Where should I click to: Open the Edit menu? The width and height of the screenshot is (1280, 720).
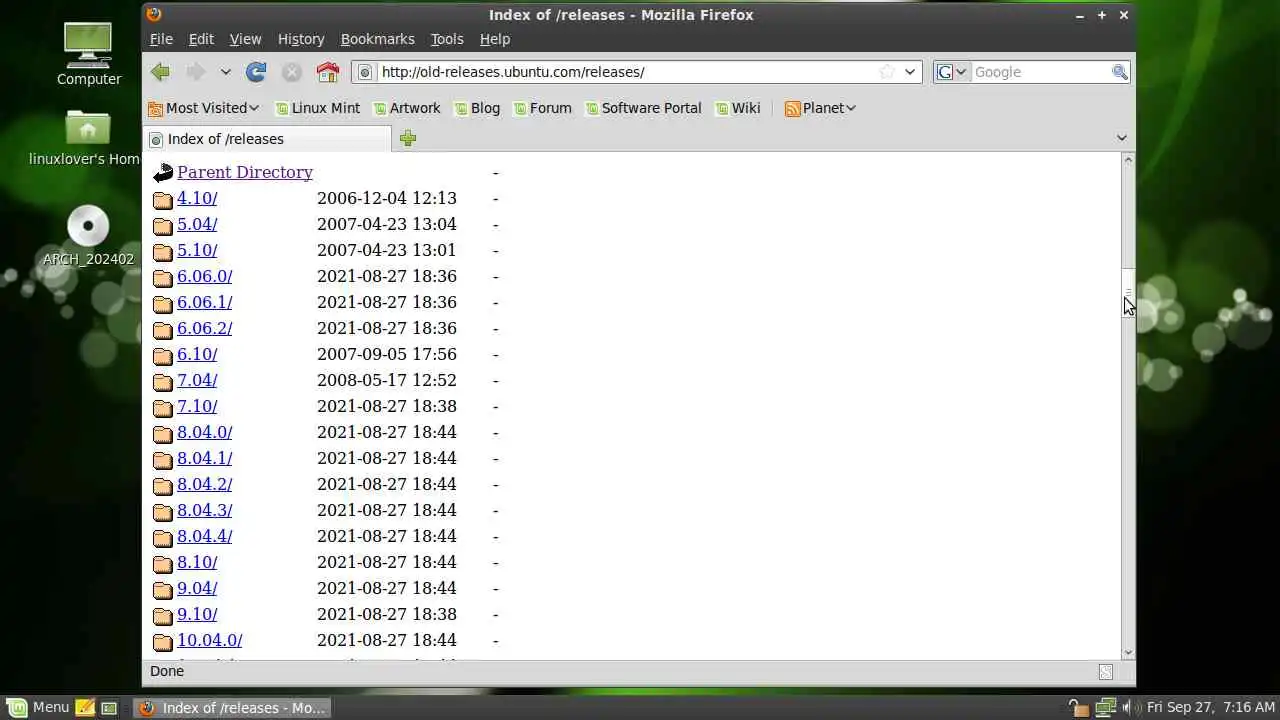click(x=201, y=39)
